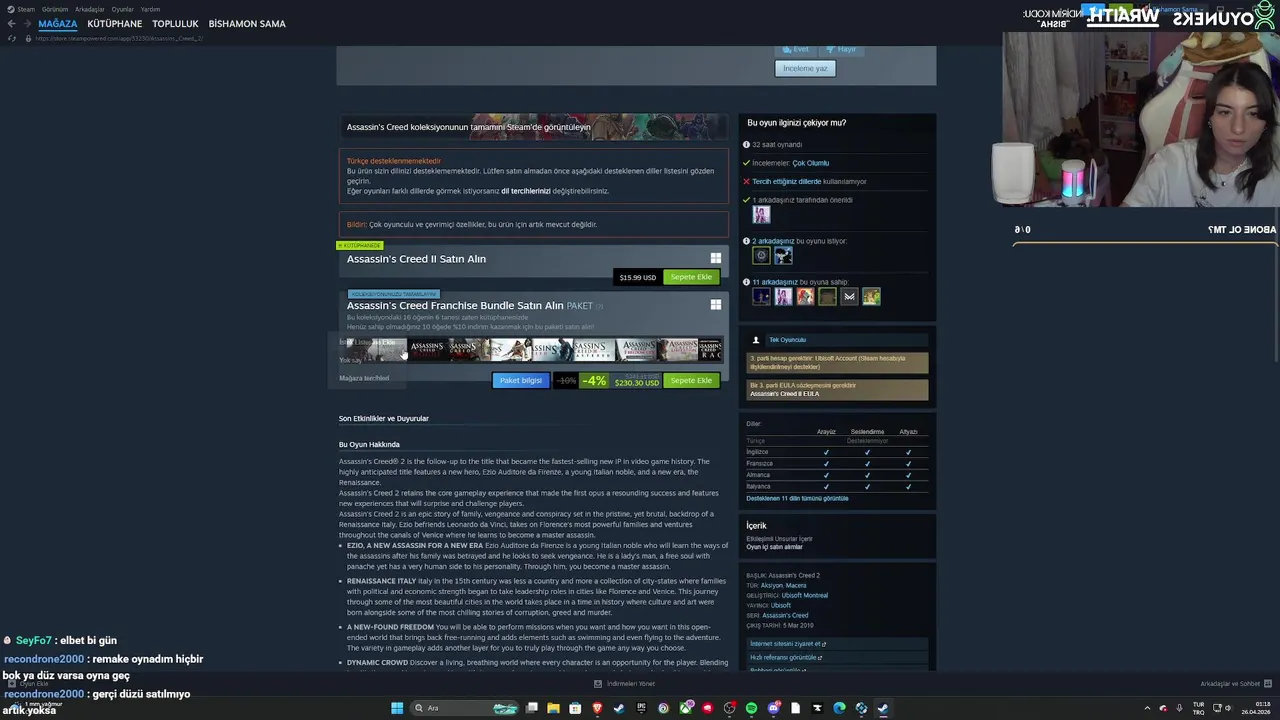Open the Yardım menu
This screenshot has height=720, width=1280.
150,9
